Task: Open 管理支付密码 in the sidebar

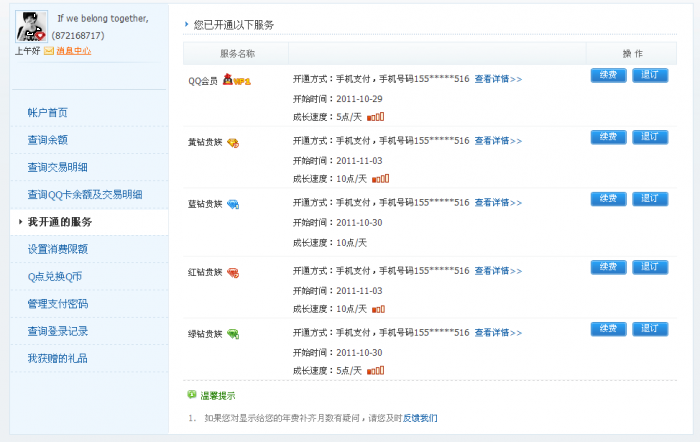Action: [x=58, y=304]
